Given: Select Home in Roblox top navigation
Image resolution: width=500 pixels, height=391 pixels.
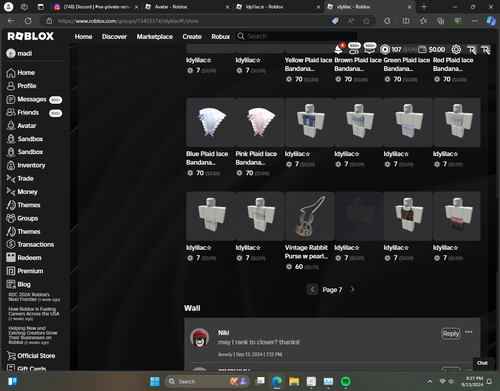Looking at the screenshot, I should pos(83,36).
